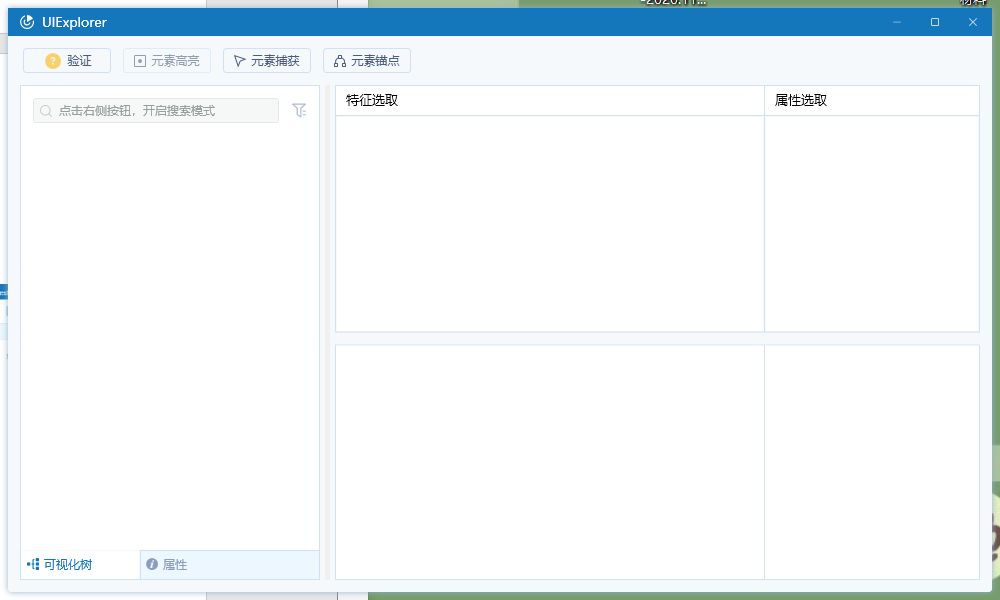Viewport: 1000px width, 600px height.
Task: Capture an element using the 元素捕获 tool
Action: 267,60
